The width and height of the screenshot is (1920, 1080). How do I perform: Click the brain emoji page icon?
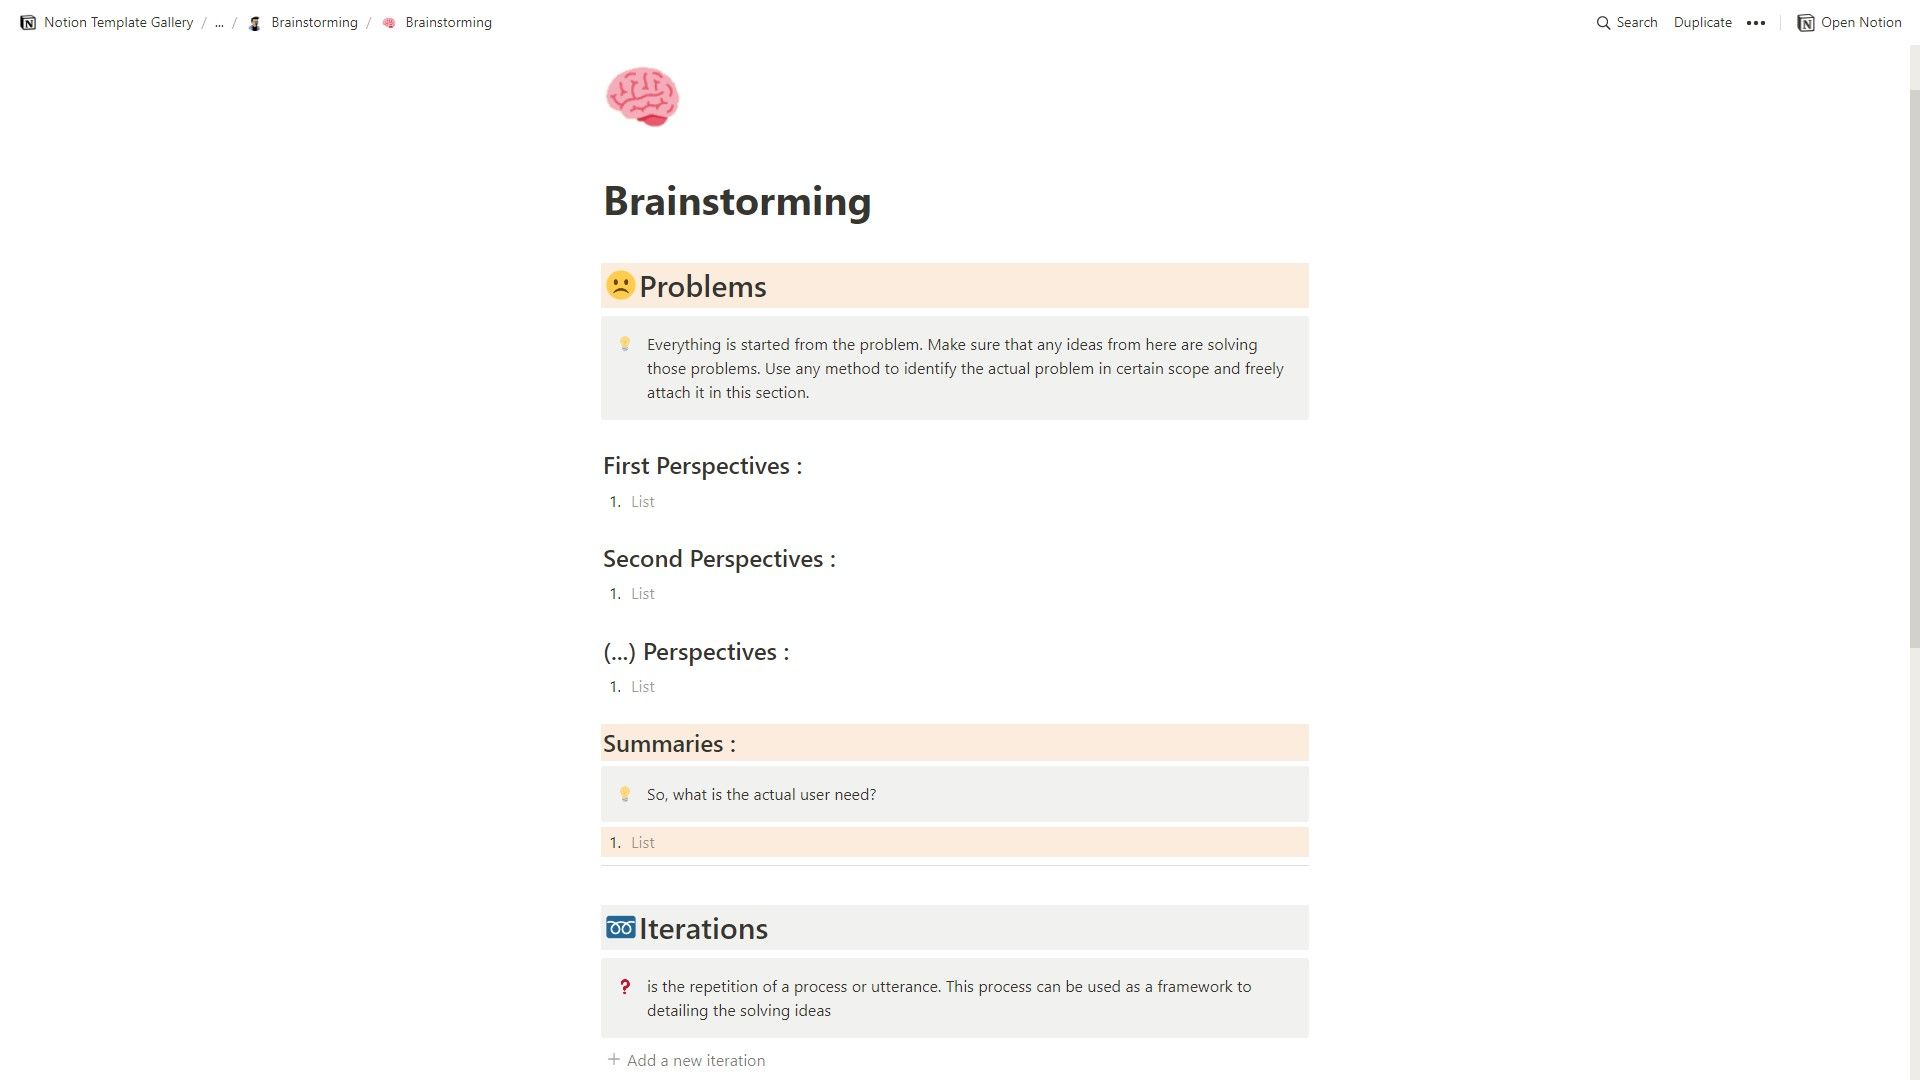(x=642, y=96)
